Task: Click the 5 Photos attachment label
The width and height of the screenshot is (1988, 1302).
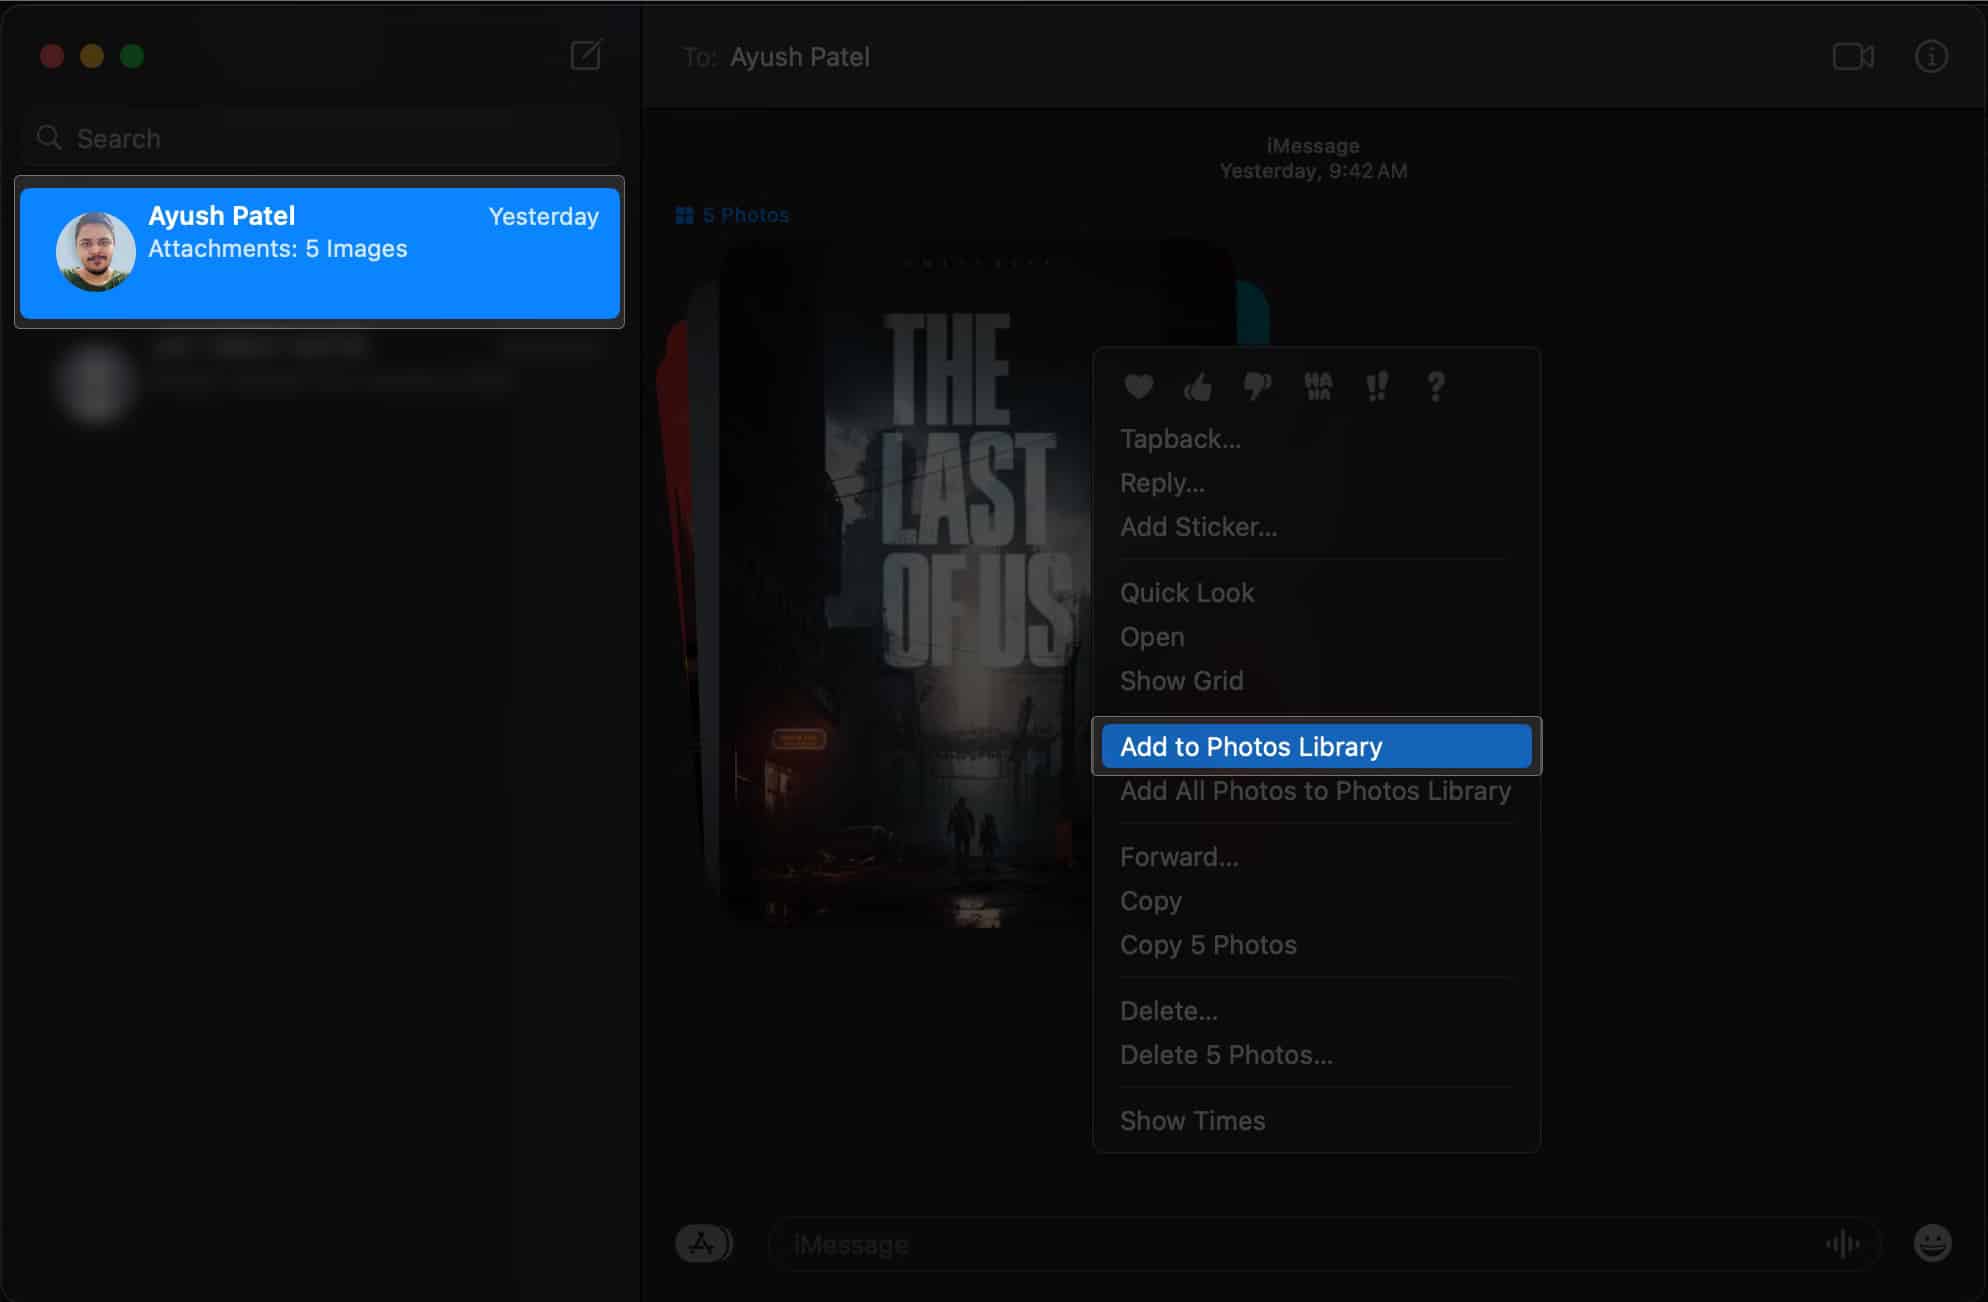Action: pyautogui.click(x=734, y=215)
